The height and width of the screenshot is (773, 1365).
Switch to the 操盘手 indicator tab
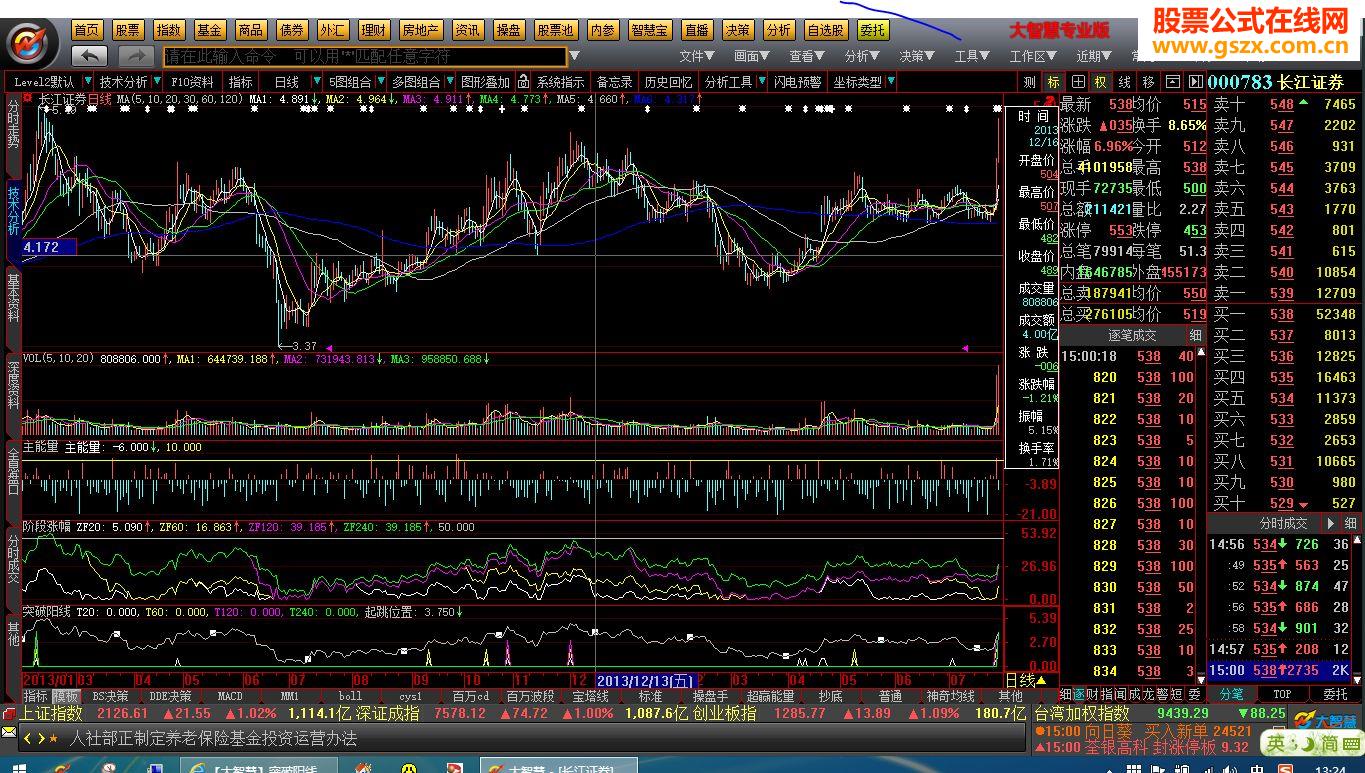coord(710,695)
